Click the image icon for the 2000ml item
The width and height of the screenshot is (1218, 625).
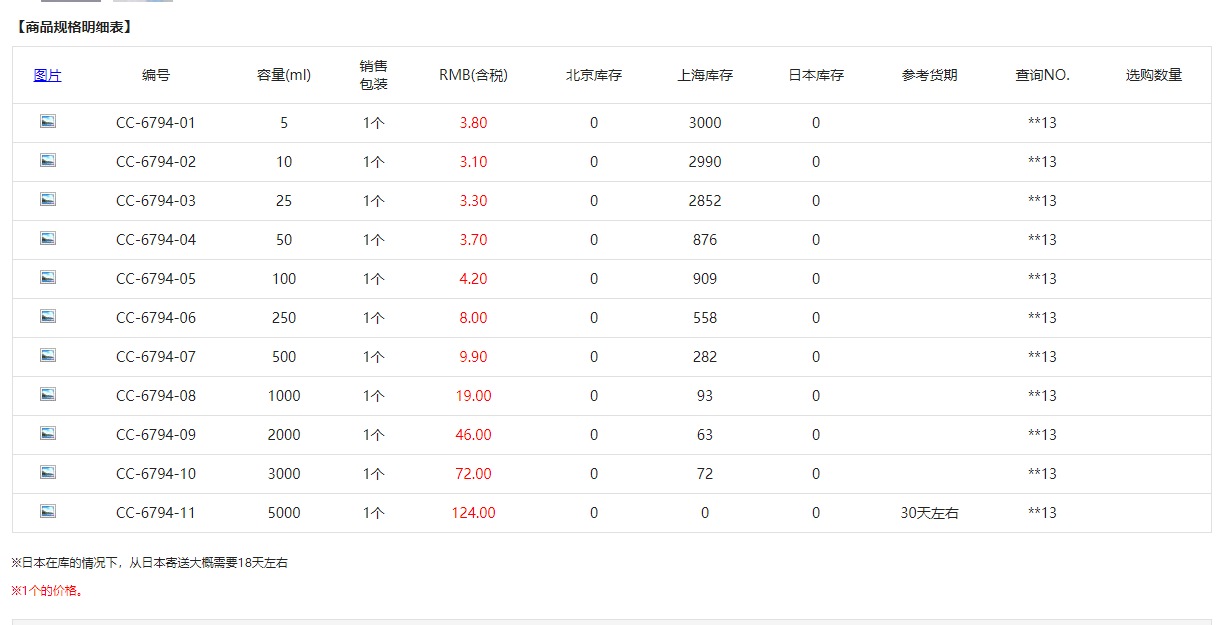tap(48, 434)
